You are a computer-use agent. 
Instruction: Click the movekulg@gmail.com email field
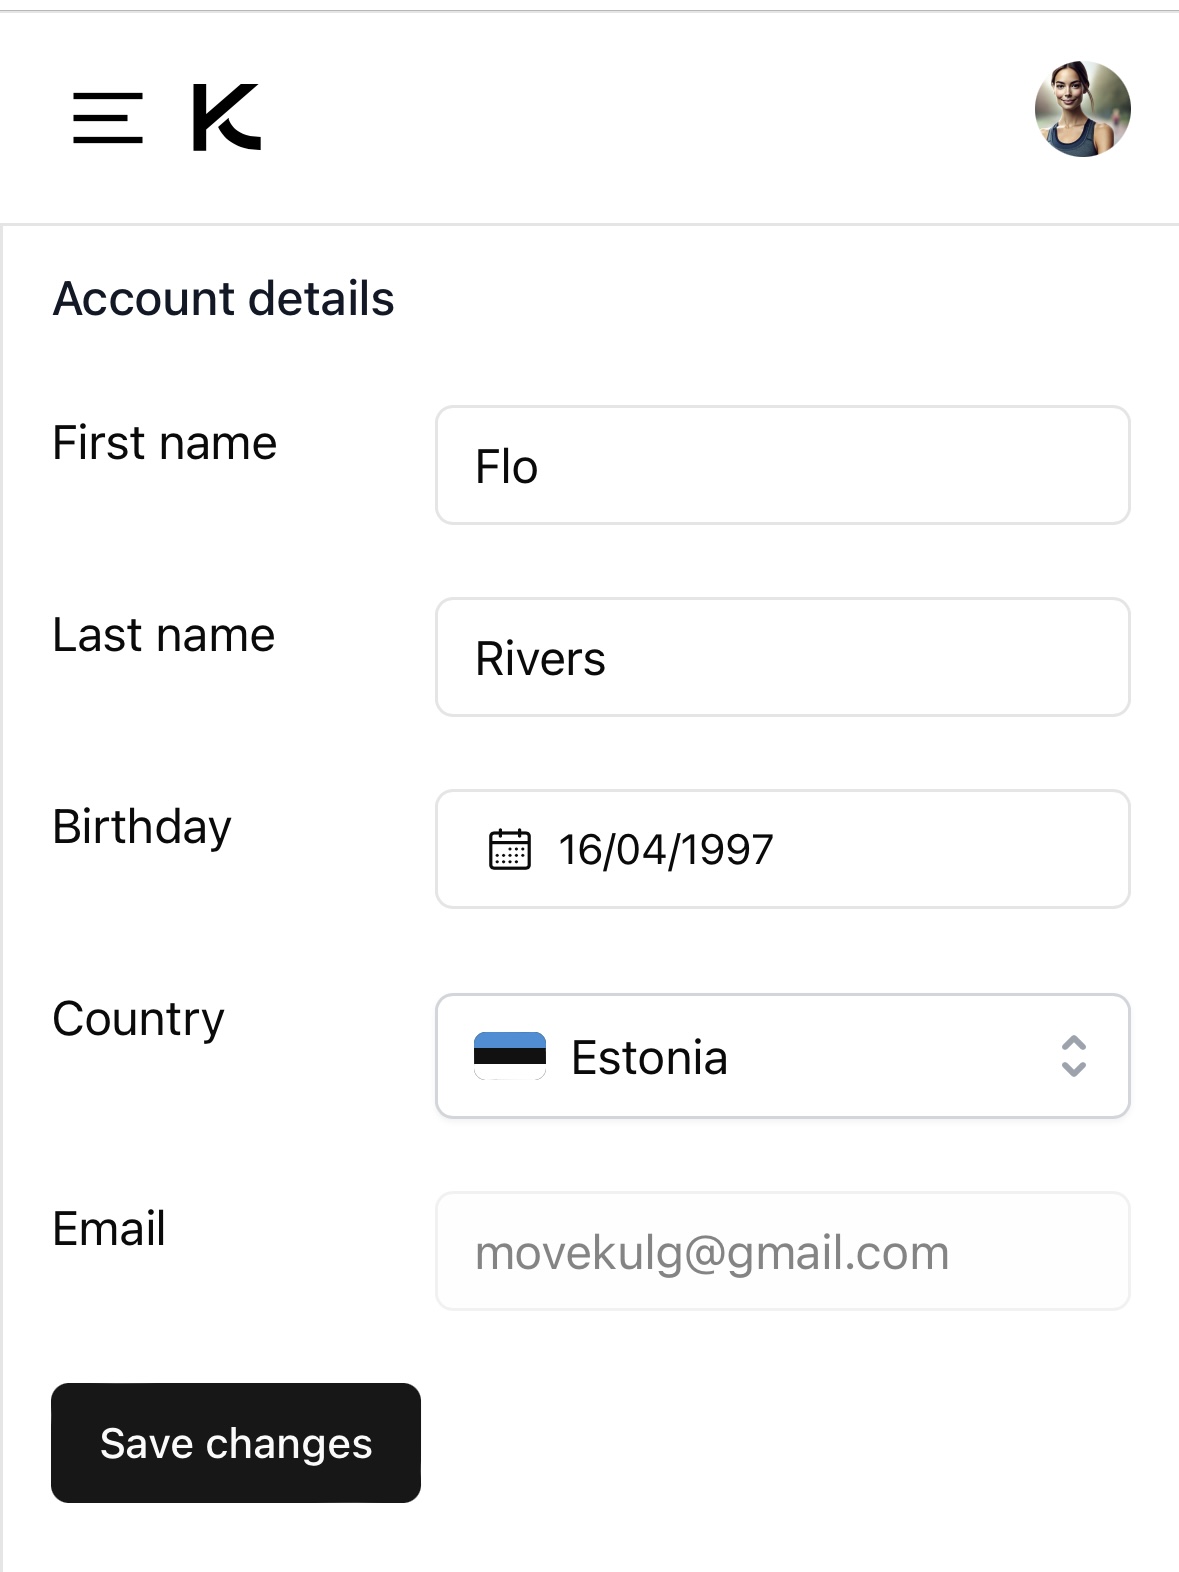782,1252
